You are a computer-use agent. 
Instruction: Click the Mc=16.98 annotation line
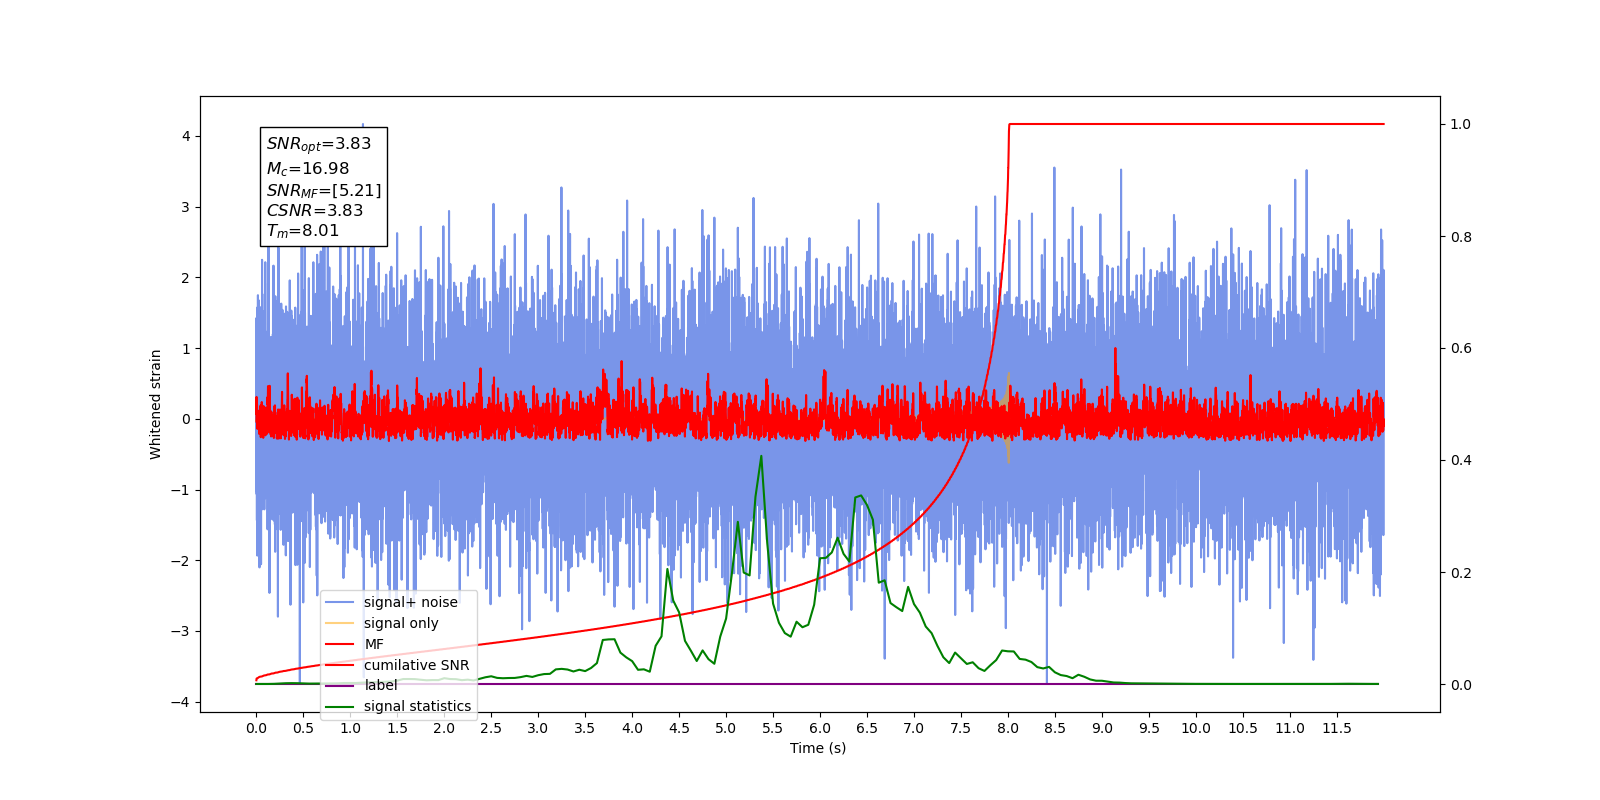pyautogui.click(x=308, y=169)
